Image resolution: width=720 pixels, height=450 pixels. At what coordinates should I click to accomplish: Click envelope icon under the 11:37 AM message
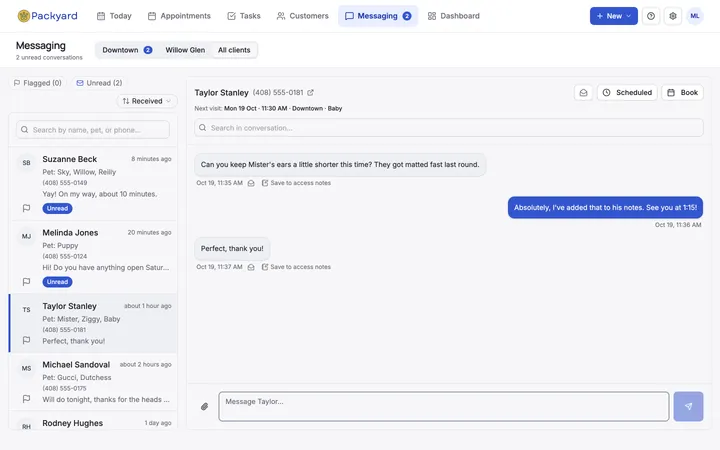click(251, 267)
